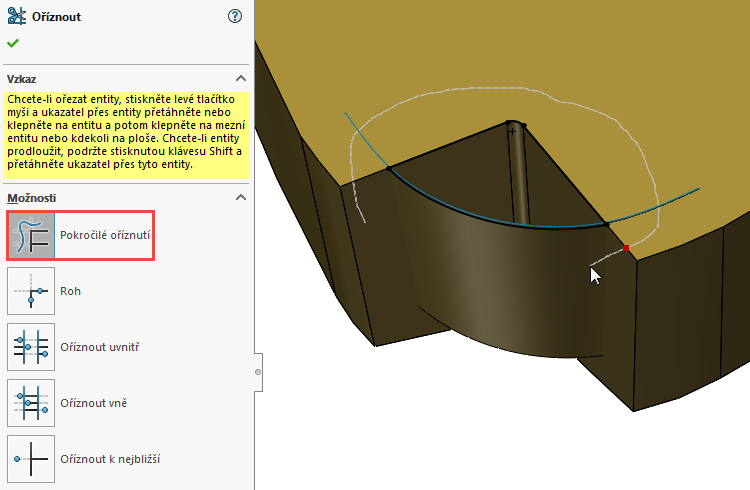The image size is (750, 490).
Task: Click the red sketch endpoint on model
Action: click(626, 248)
